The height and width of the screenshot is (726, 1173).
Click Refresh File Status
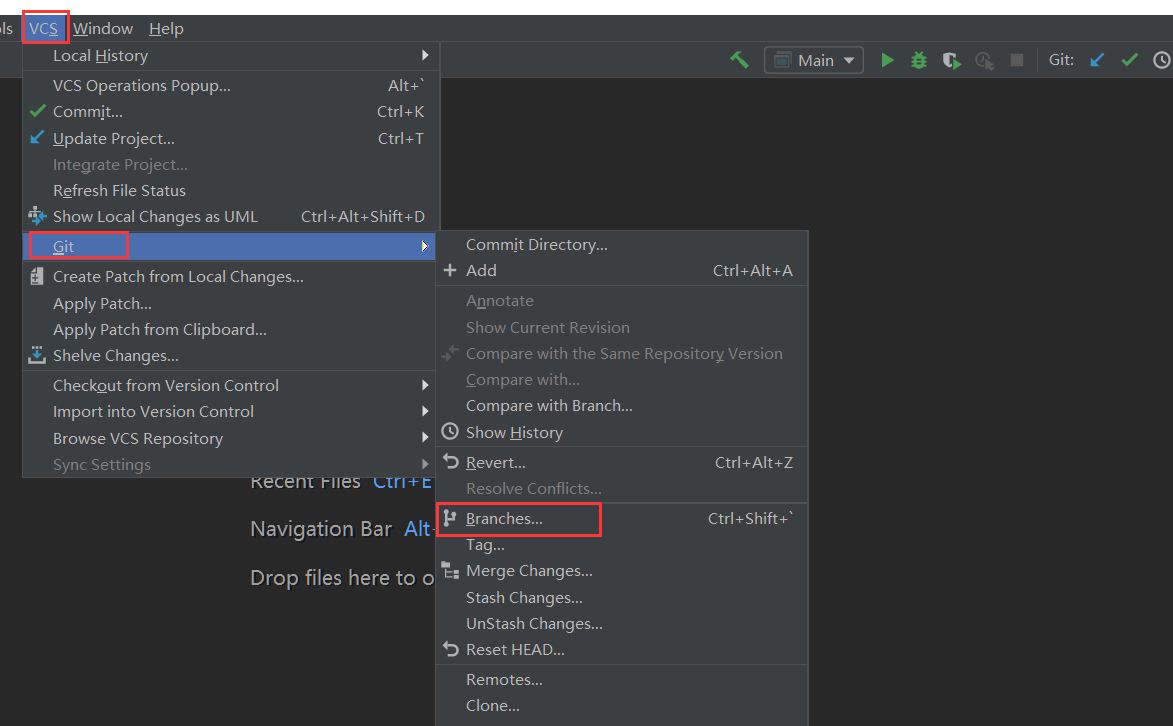point(230,191)
